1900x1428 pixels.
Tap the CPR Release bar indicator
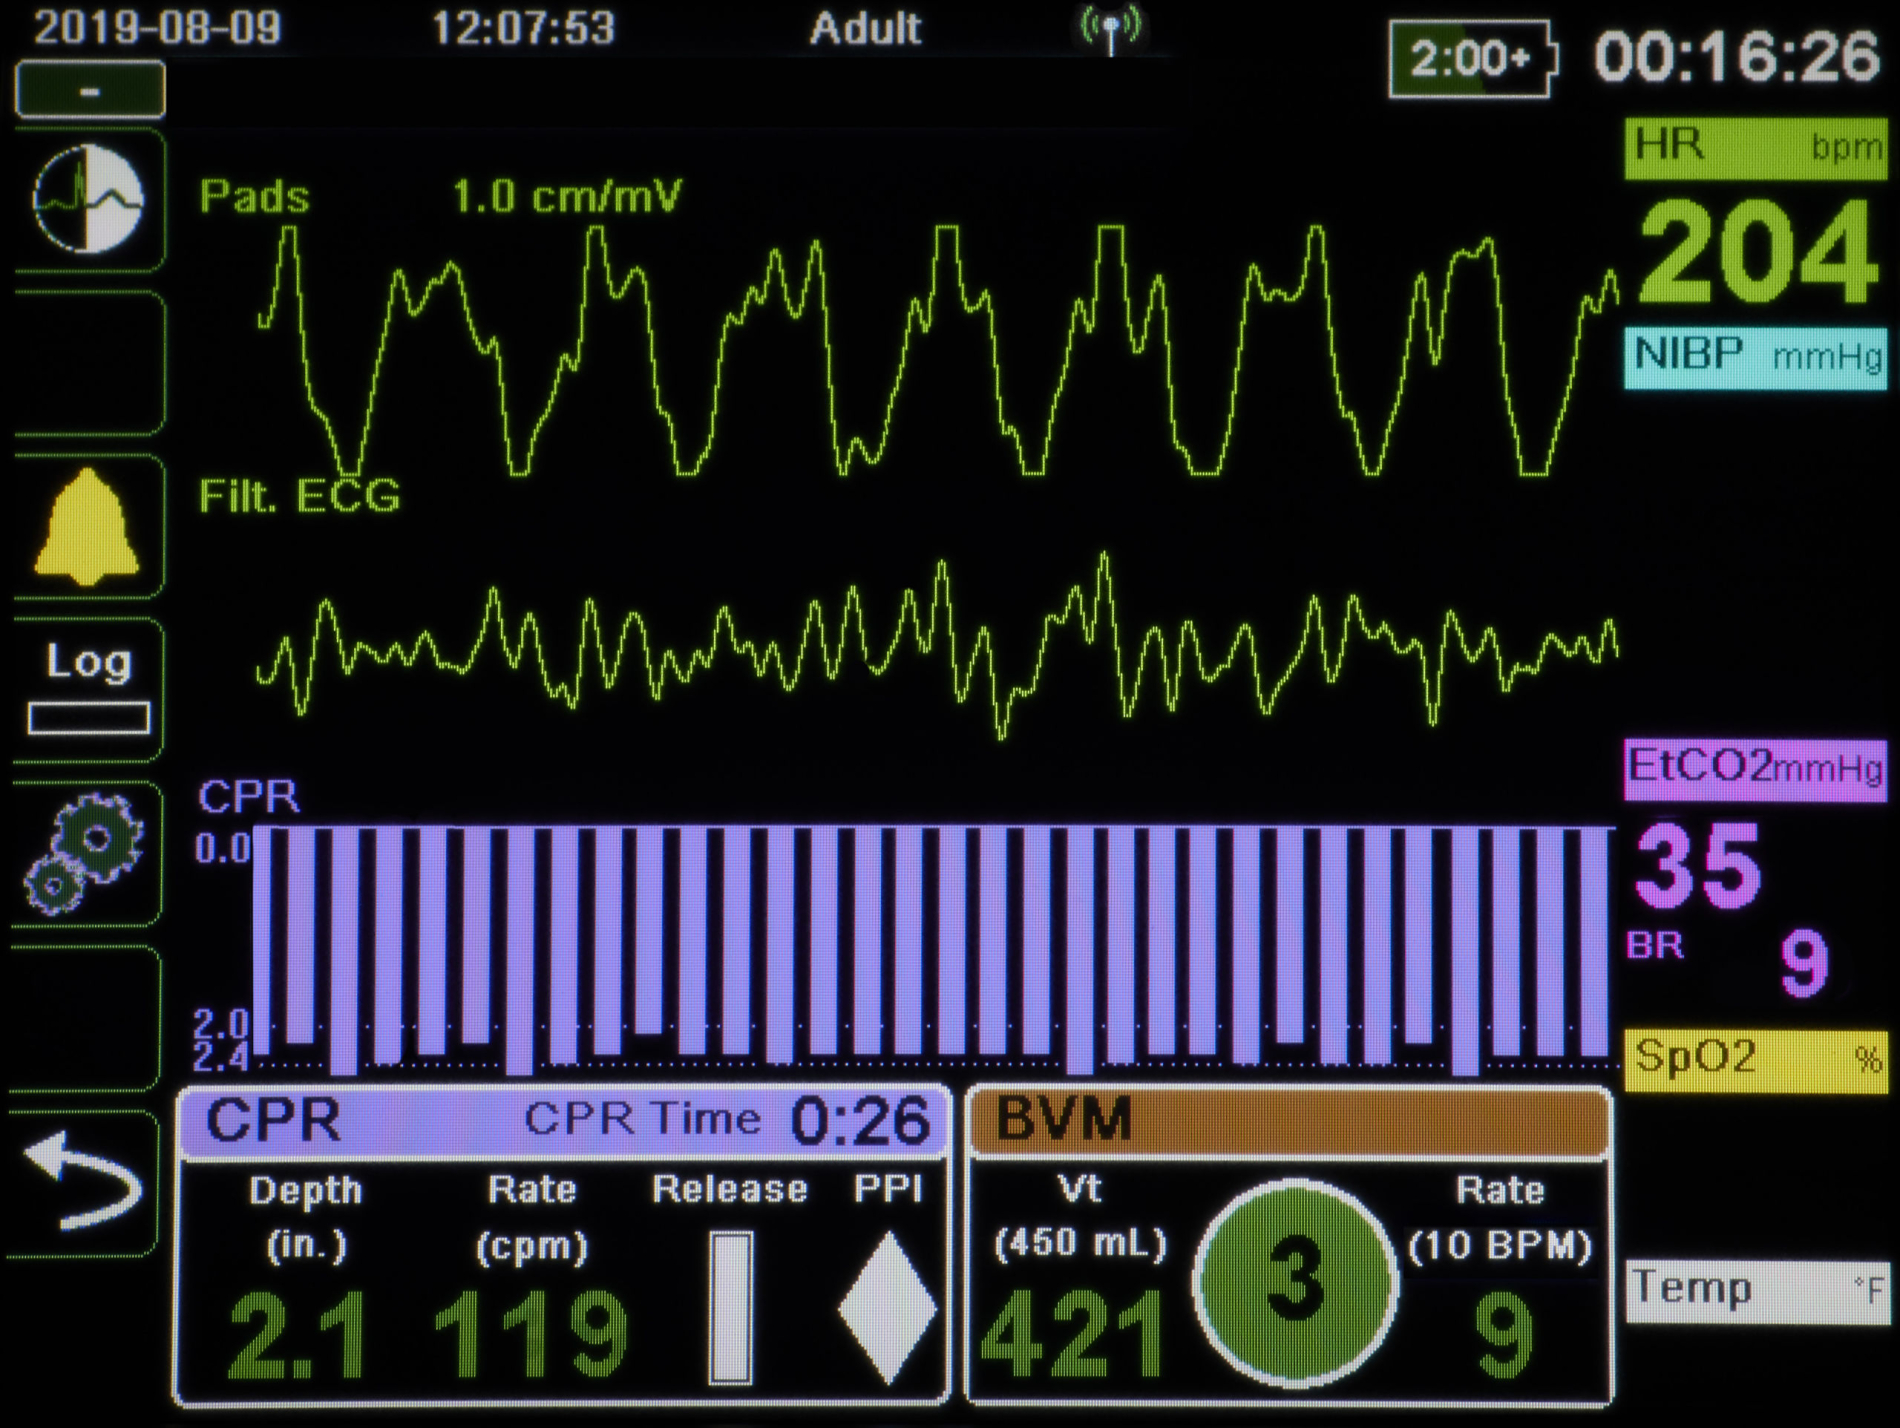click(731, 1308)
